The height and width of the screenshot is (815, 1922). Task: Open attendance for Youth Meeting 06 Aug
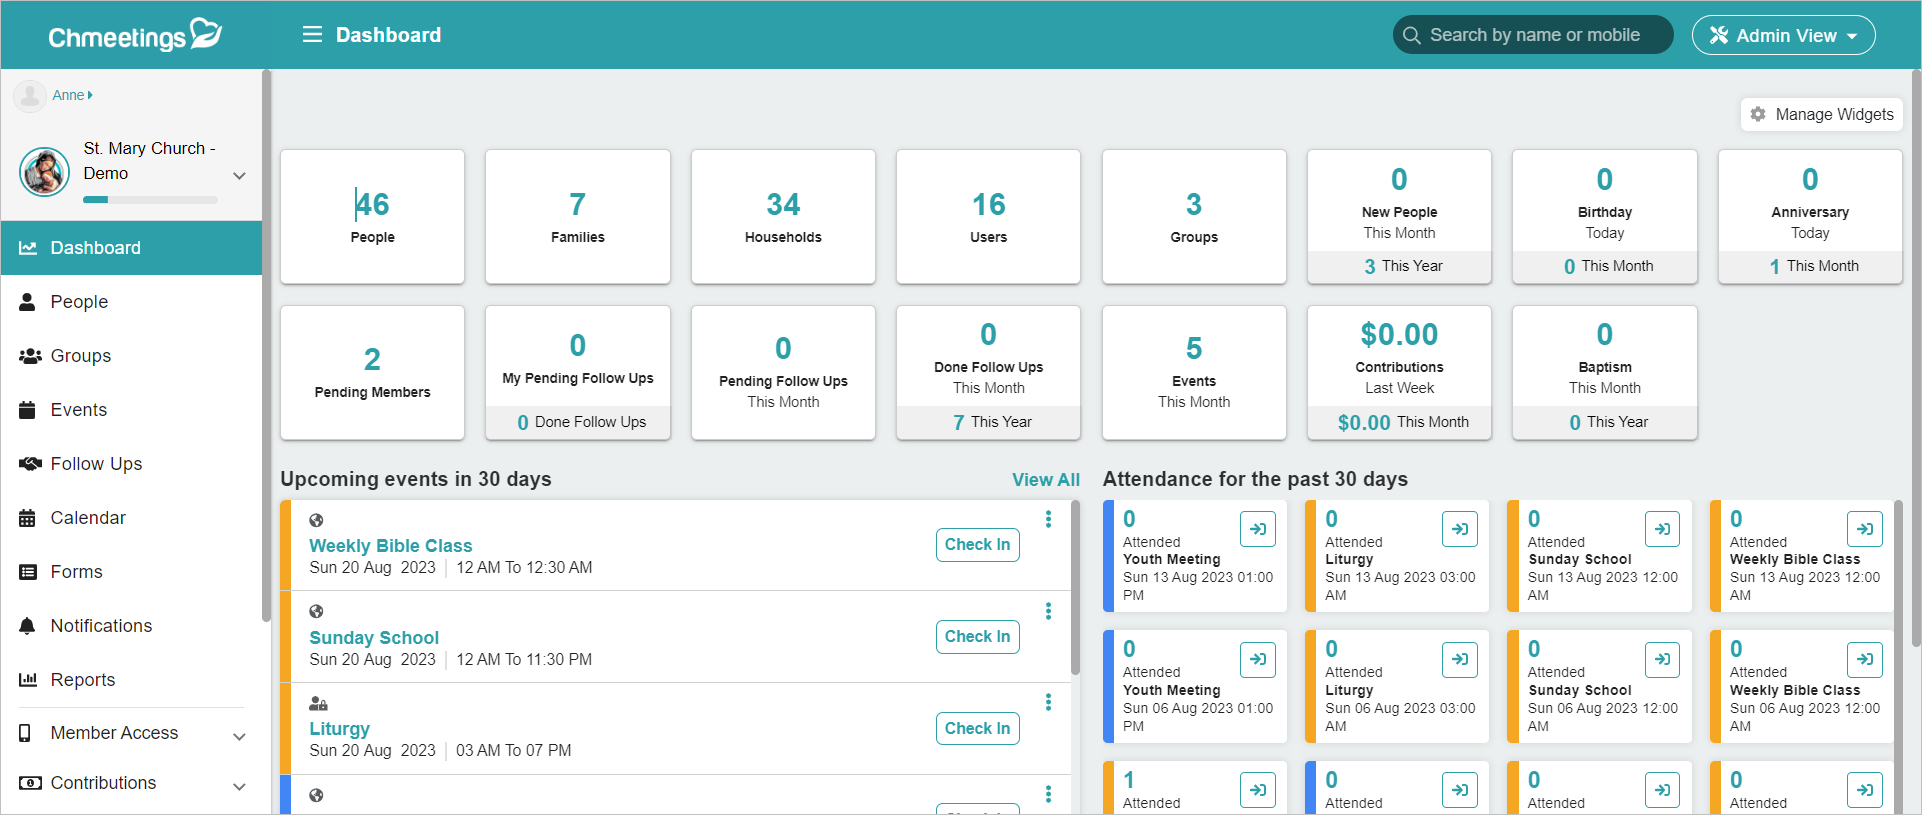[x=1258, y=660]
